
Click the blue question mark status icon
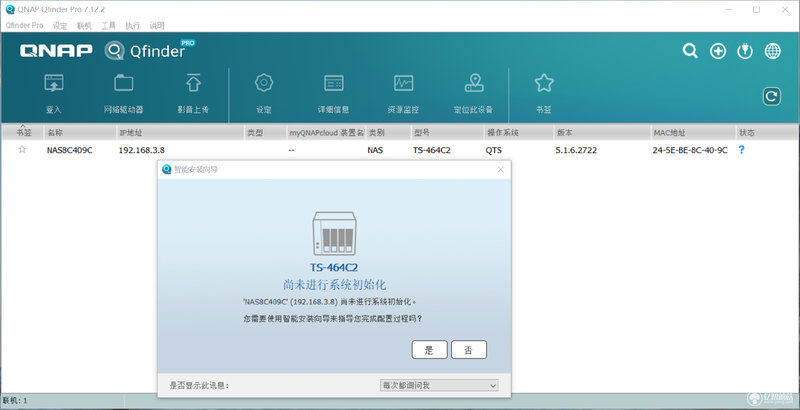[x=741, y=149]
